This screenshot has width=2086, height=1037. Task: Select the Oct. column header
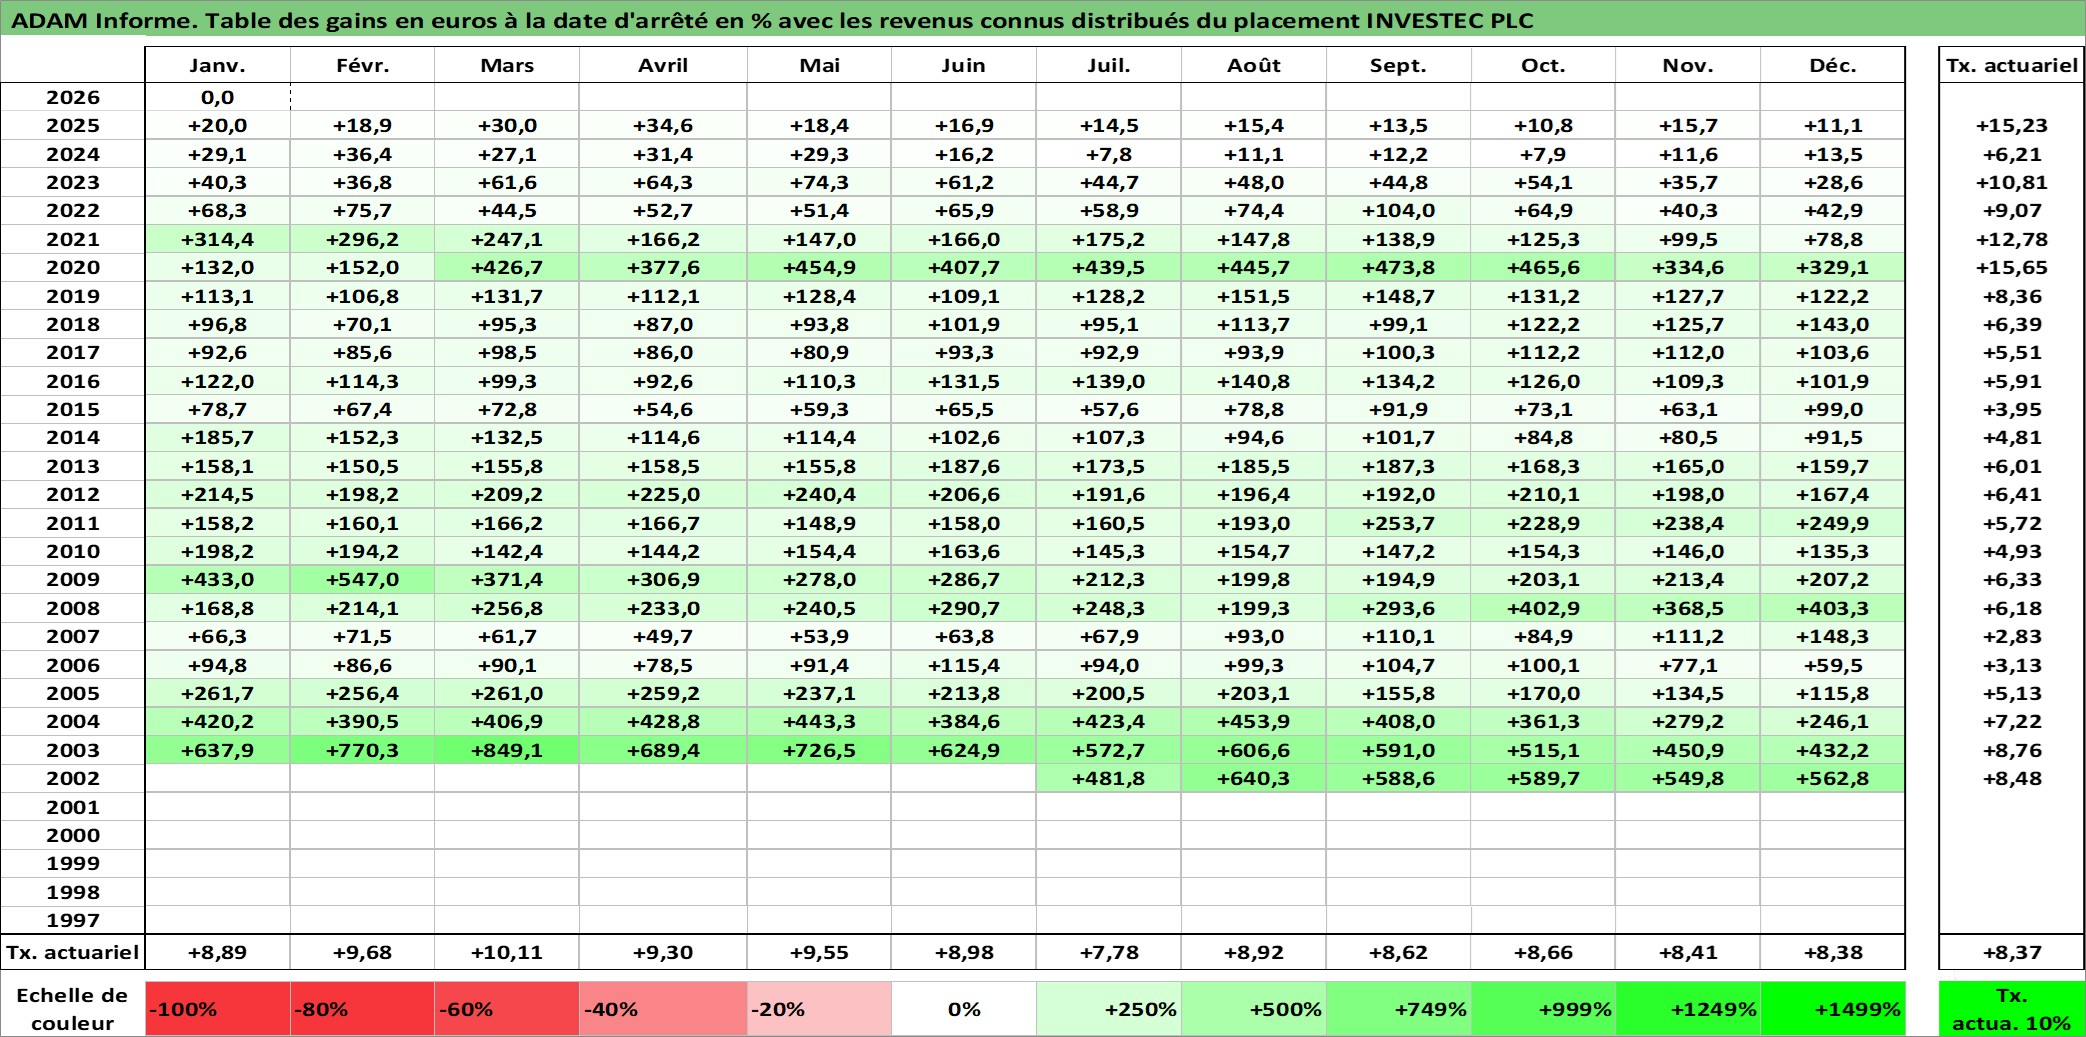point(1543,65)
